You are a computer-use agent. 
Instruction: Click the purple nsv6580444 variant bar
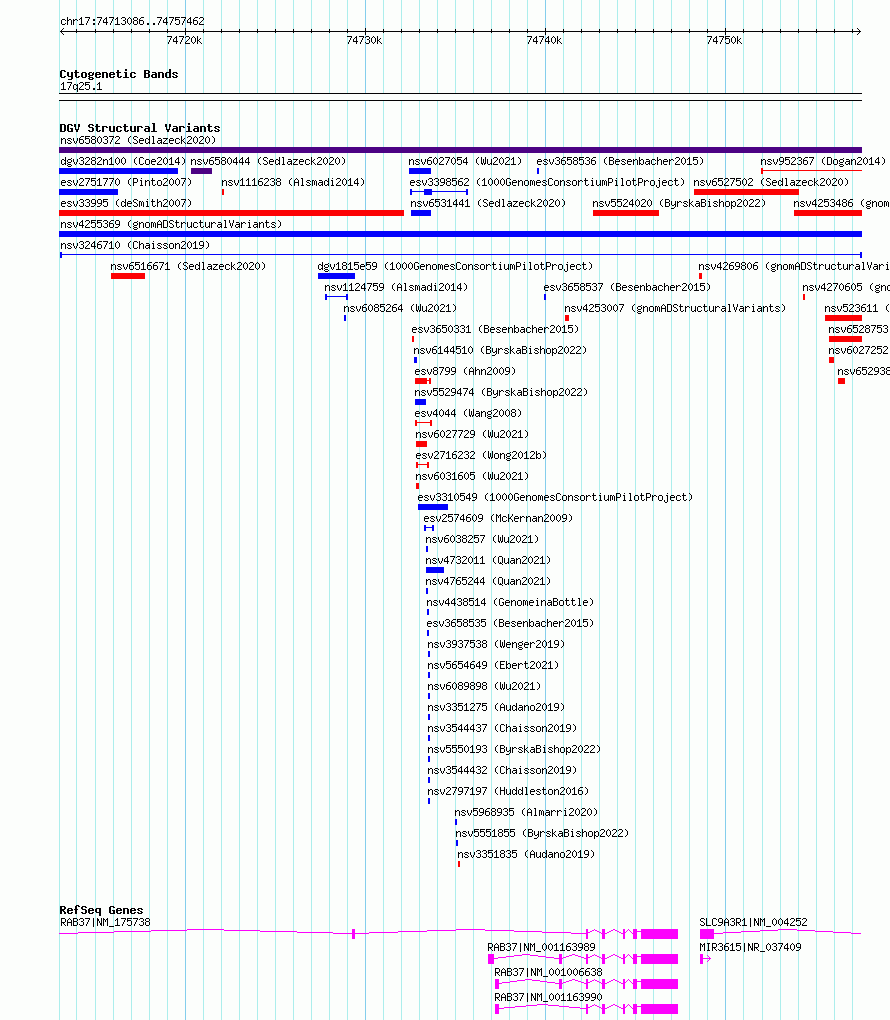click(x=201, y=171)
